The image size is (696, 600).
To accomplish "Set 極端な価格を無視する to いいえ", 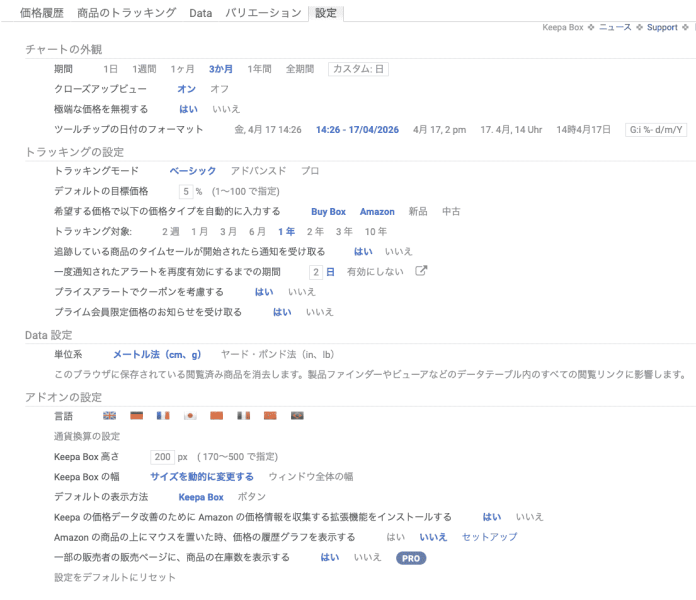I will pos(226,109).
